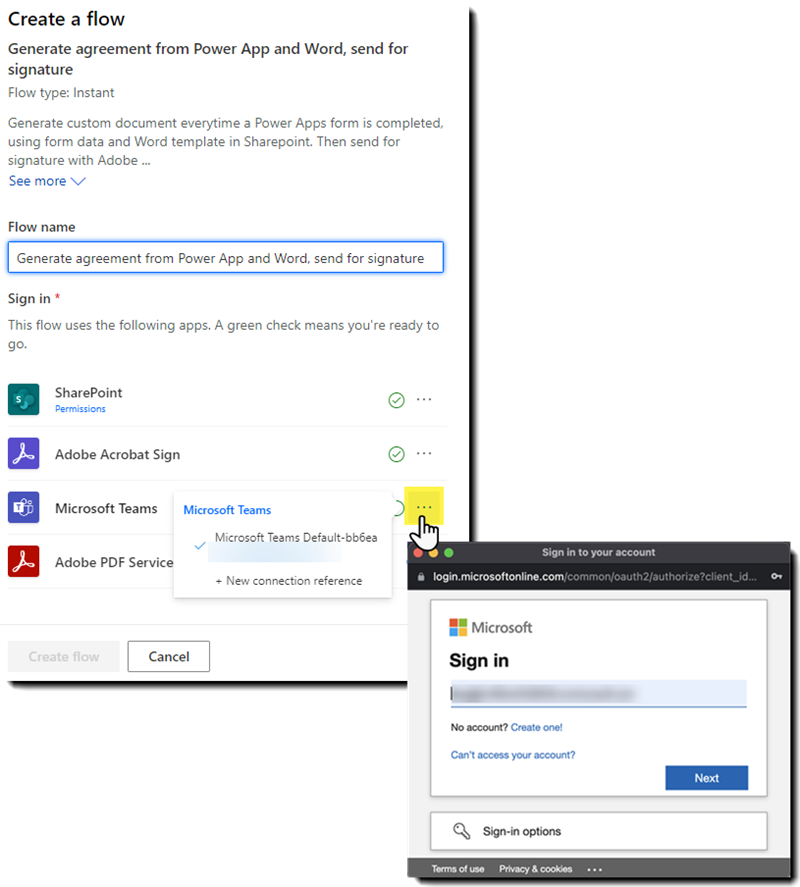Screen dimensions: 800x887
Task: Click the email address field on sign-in
Action: tap(598, 693)
